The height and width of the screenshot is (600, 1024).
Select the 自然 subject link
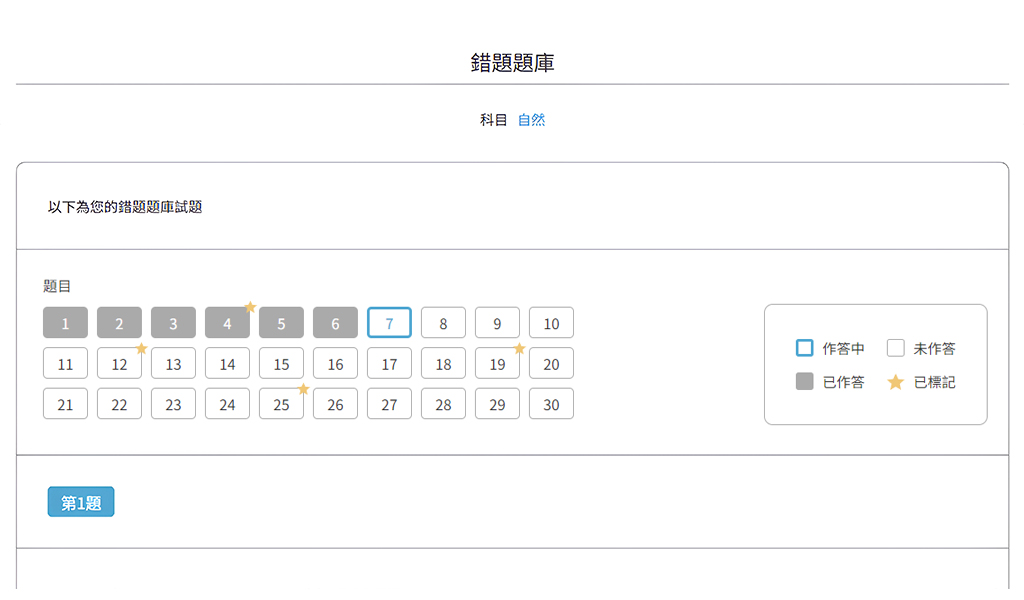531,120
